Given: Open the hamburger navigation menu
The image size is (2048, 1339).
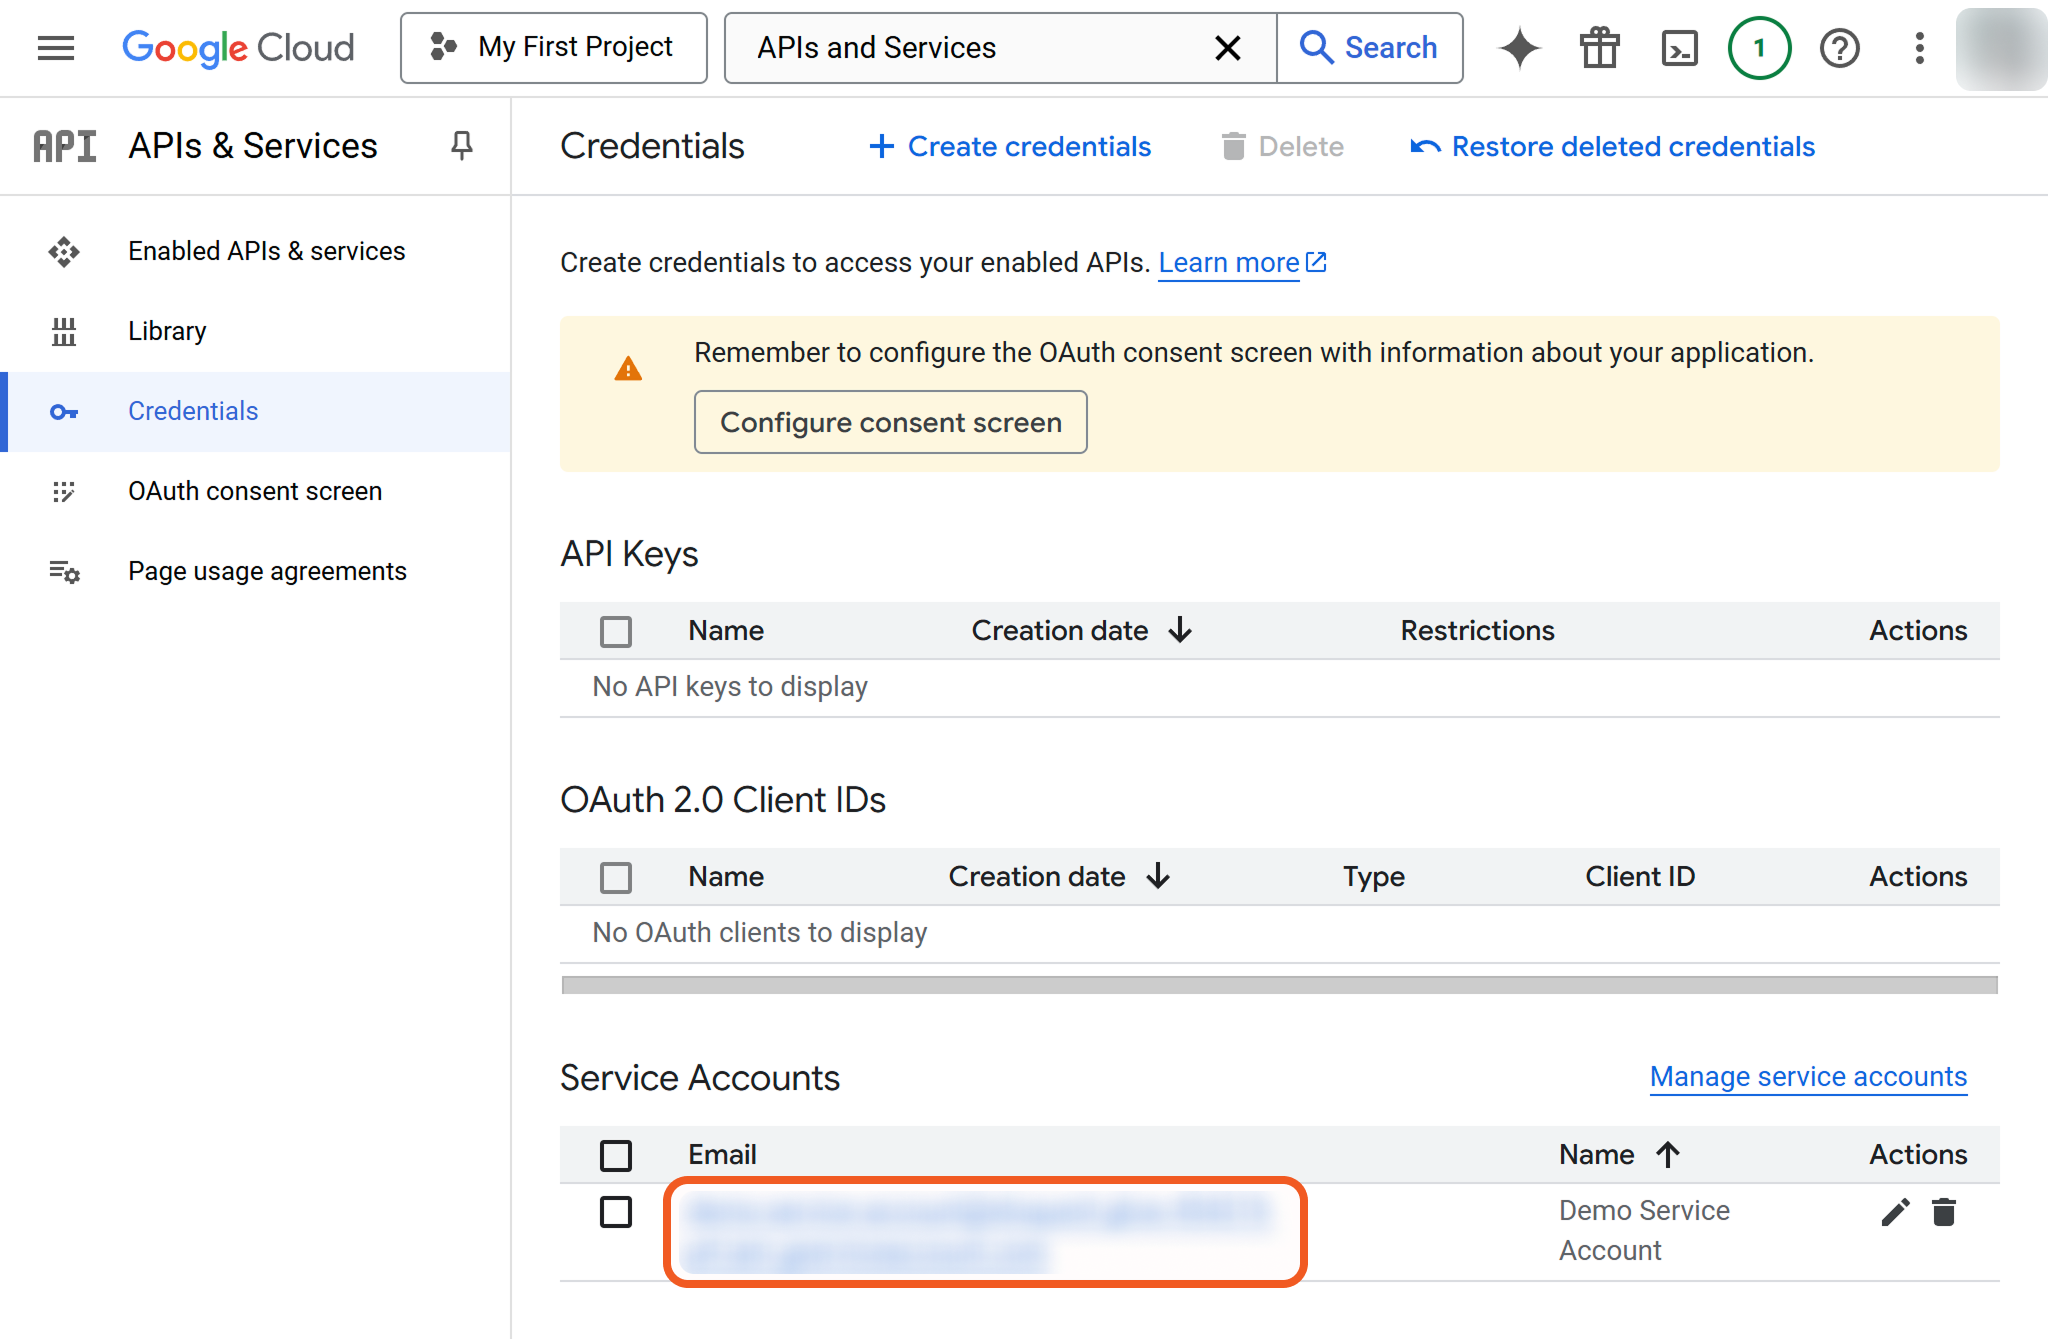Looking at the screenshot, I should (56, 47).
